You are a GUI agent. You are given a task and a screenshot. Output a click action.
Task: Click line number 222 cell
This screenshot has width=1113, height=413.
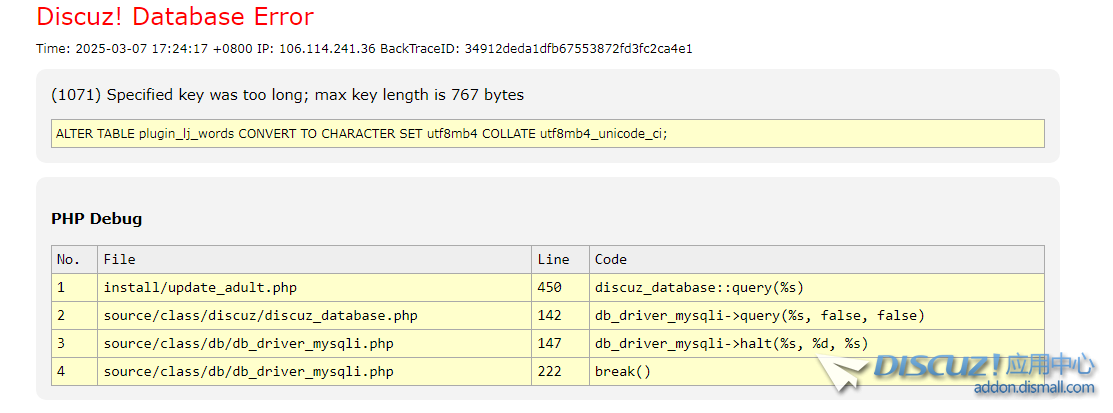[550, 371]
